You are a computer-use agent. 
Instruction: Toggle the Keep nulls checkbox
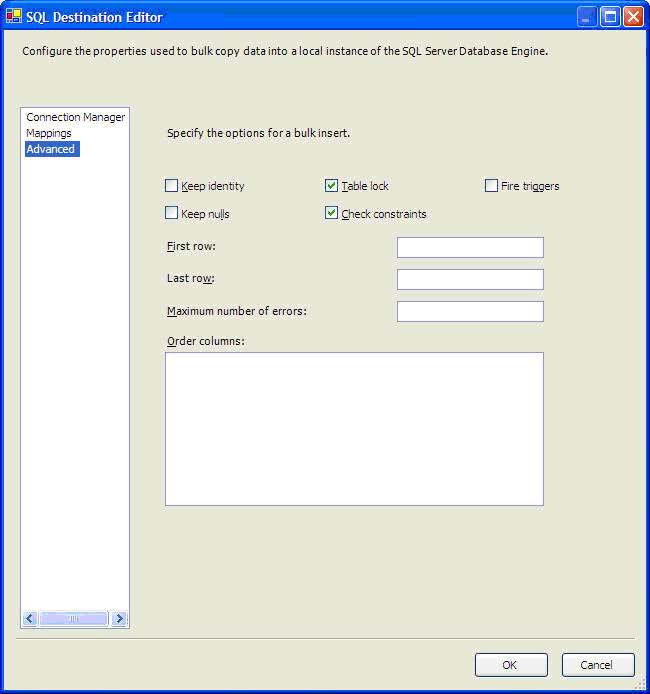pos(172,213)
